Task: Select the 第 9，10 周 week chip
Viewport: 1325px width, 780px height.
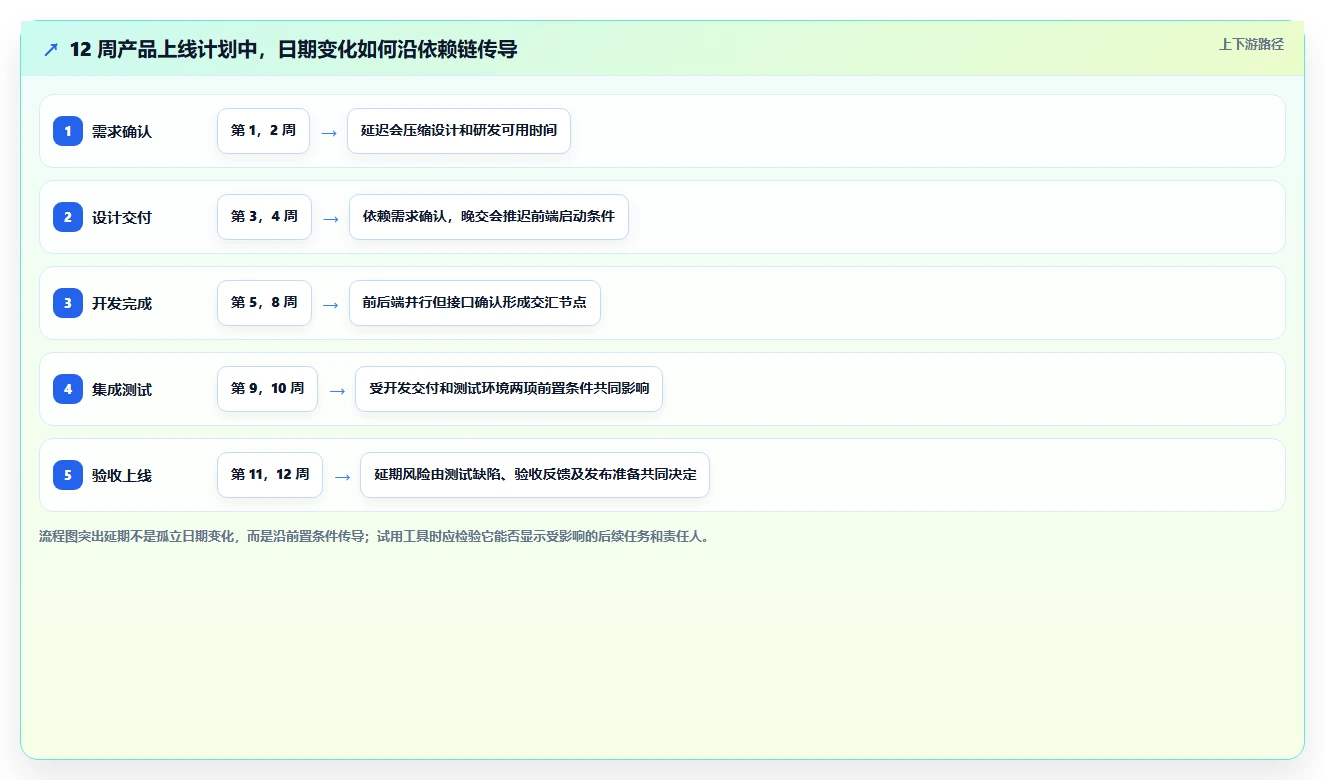Action: pyautogui.click(x=267, y=389)
